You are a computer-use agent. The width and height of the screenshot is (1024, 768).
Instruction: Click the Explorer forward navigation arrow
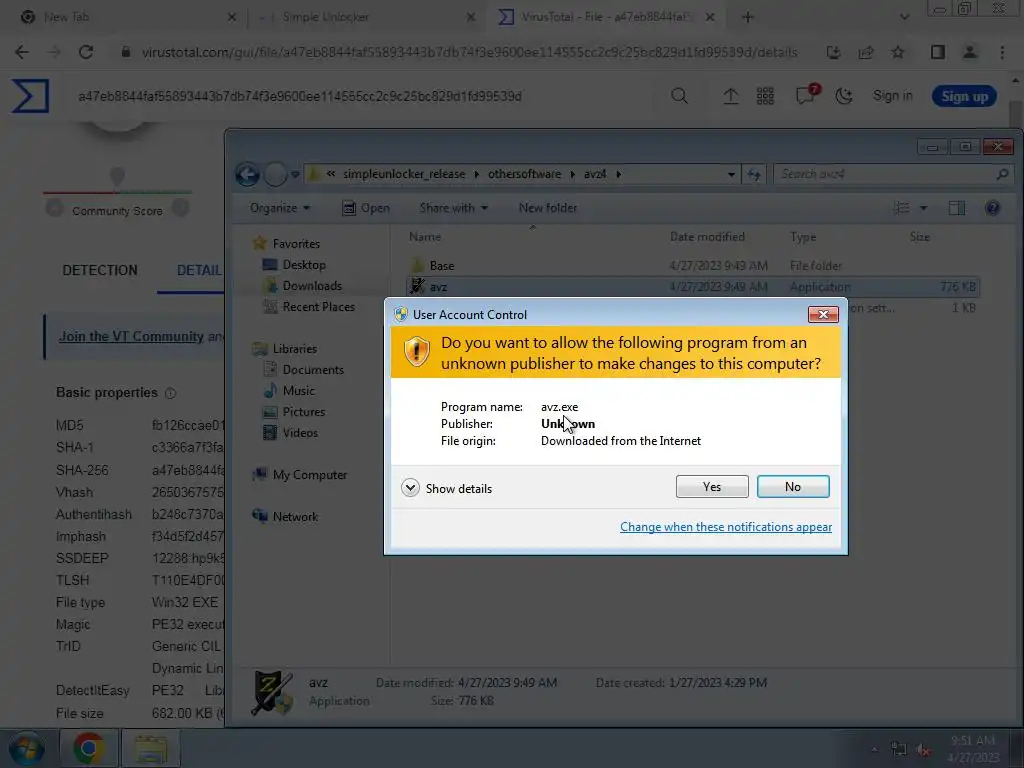point(275,174)
